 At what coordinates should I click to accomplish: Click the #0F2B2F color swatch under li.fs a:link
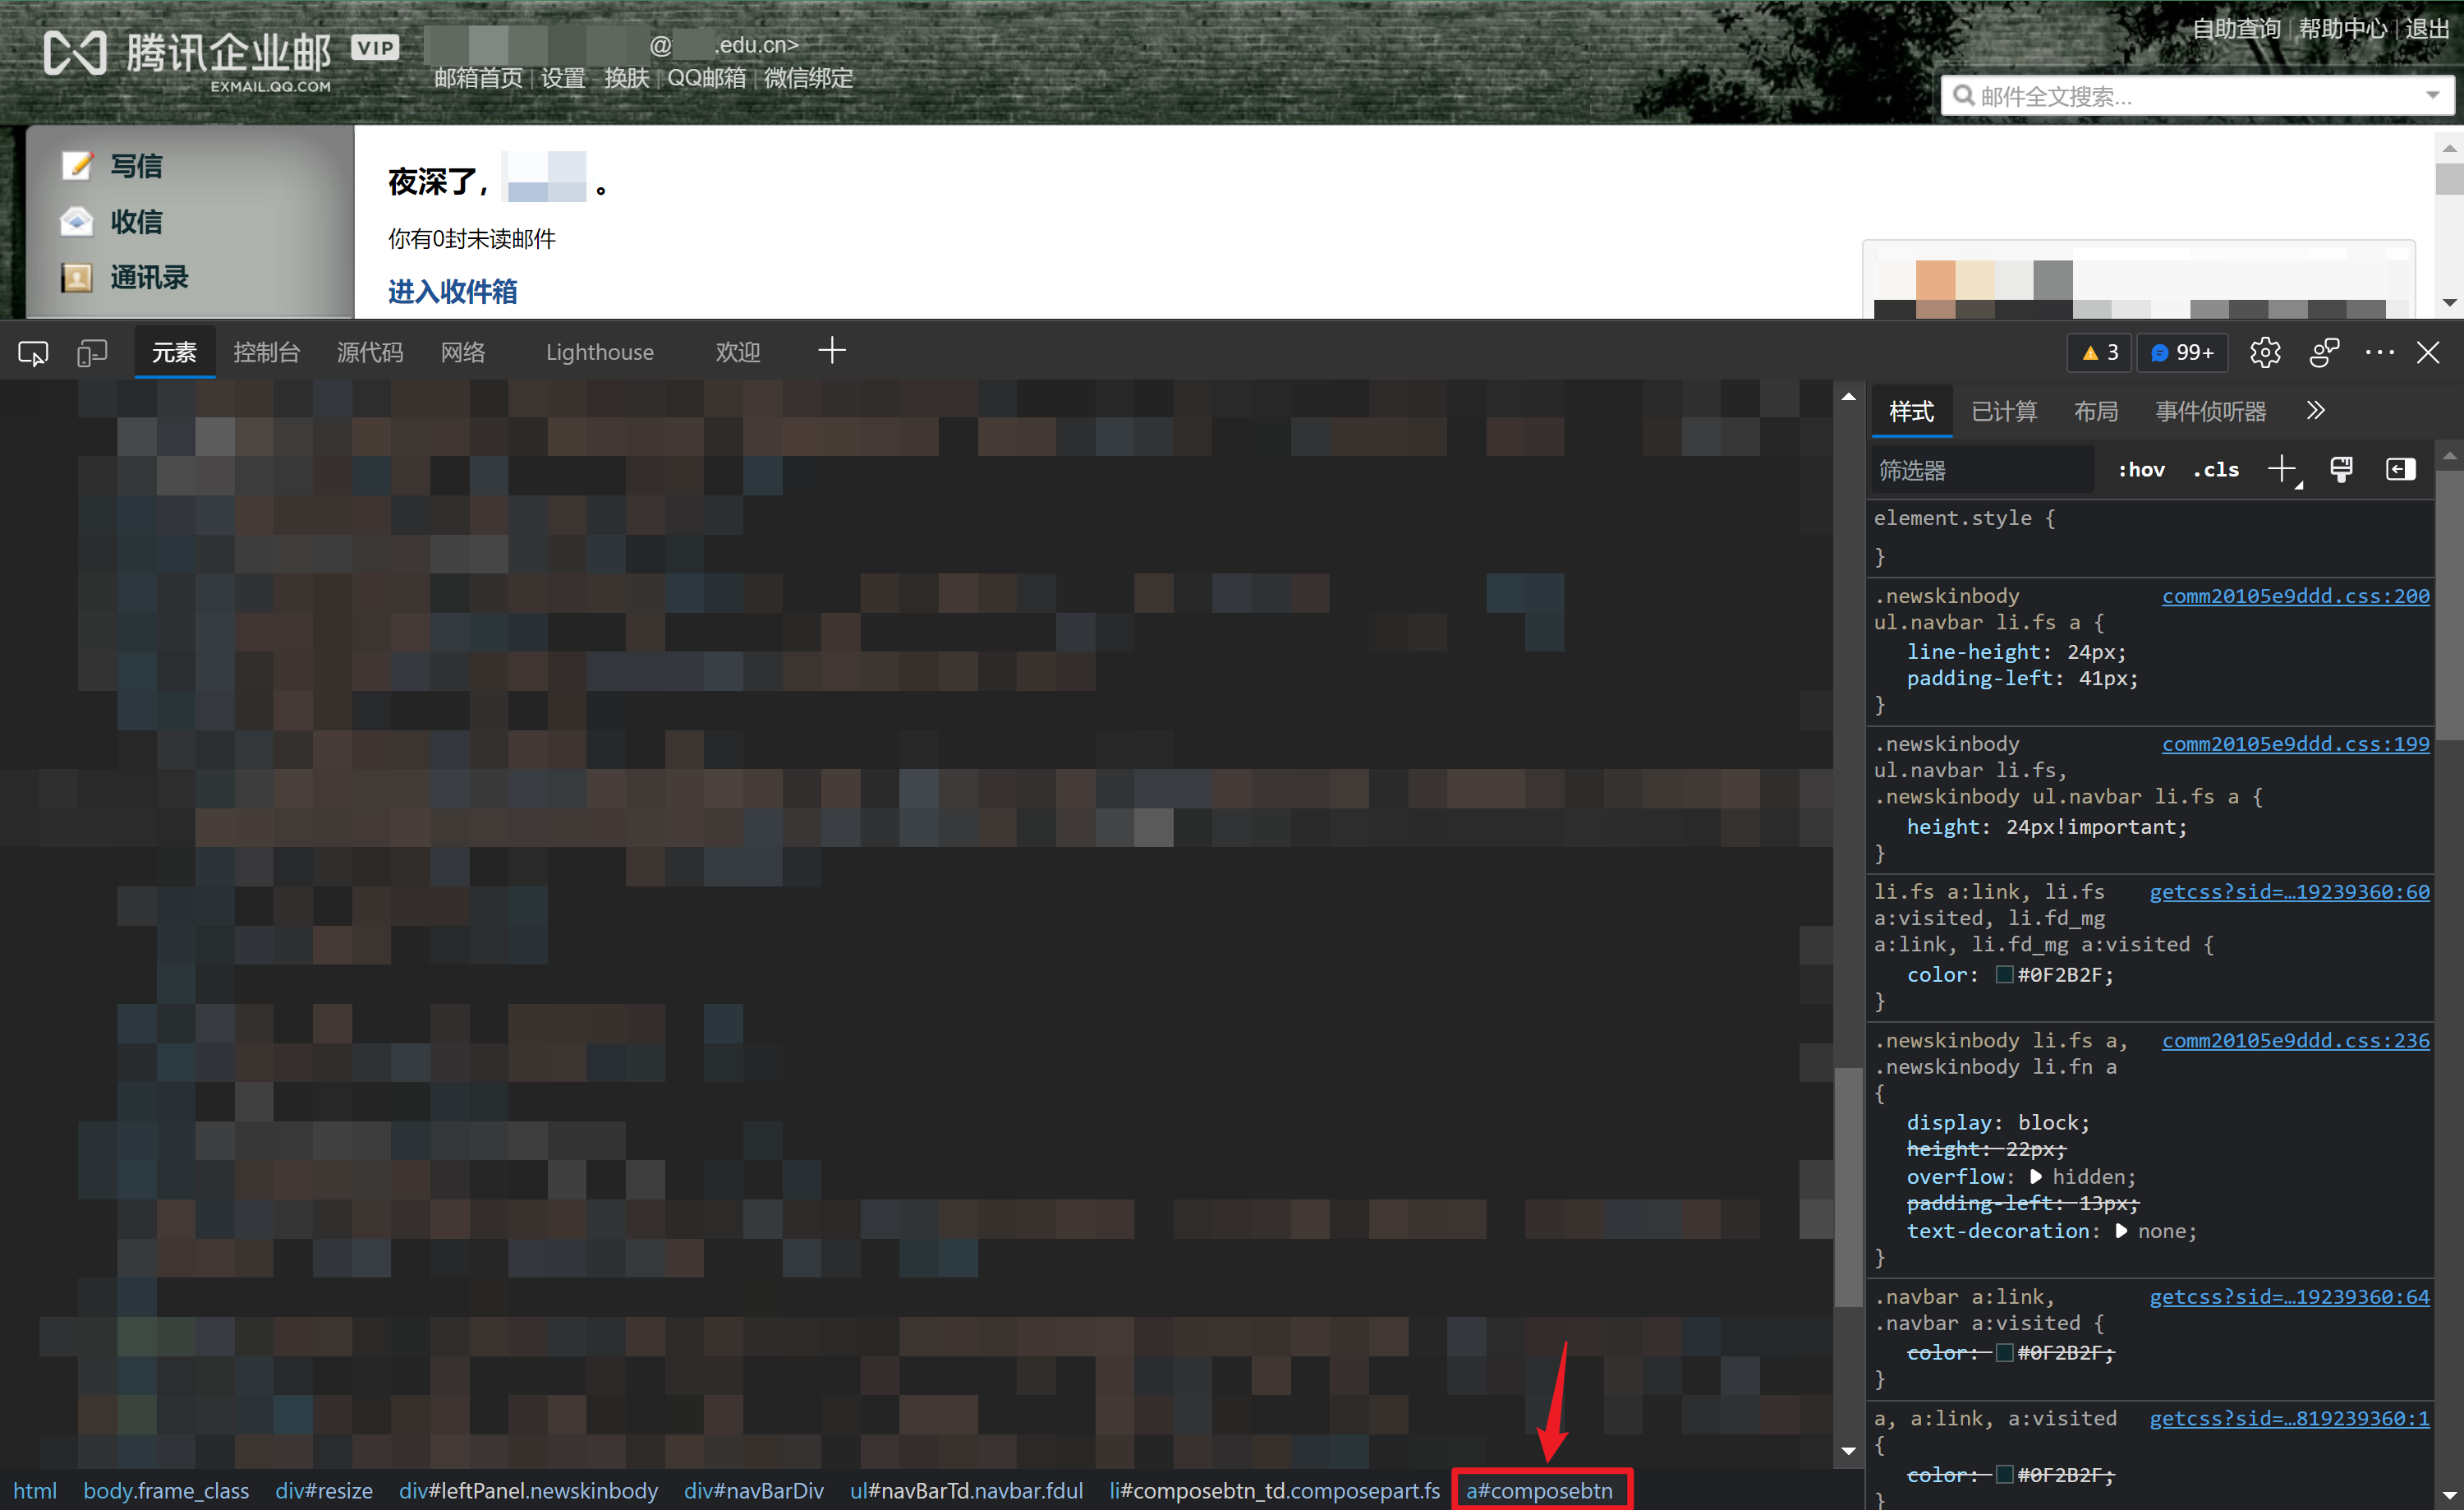pyautogui.click(x=2004, y=975)
